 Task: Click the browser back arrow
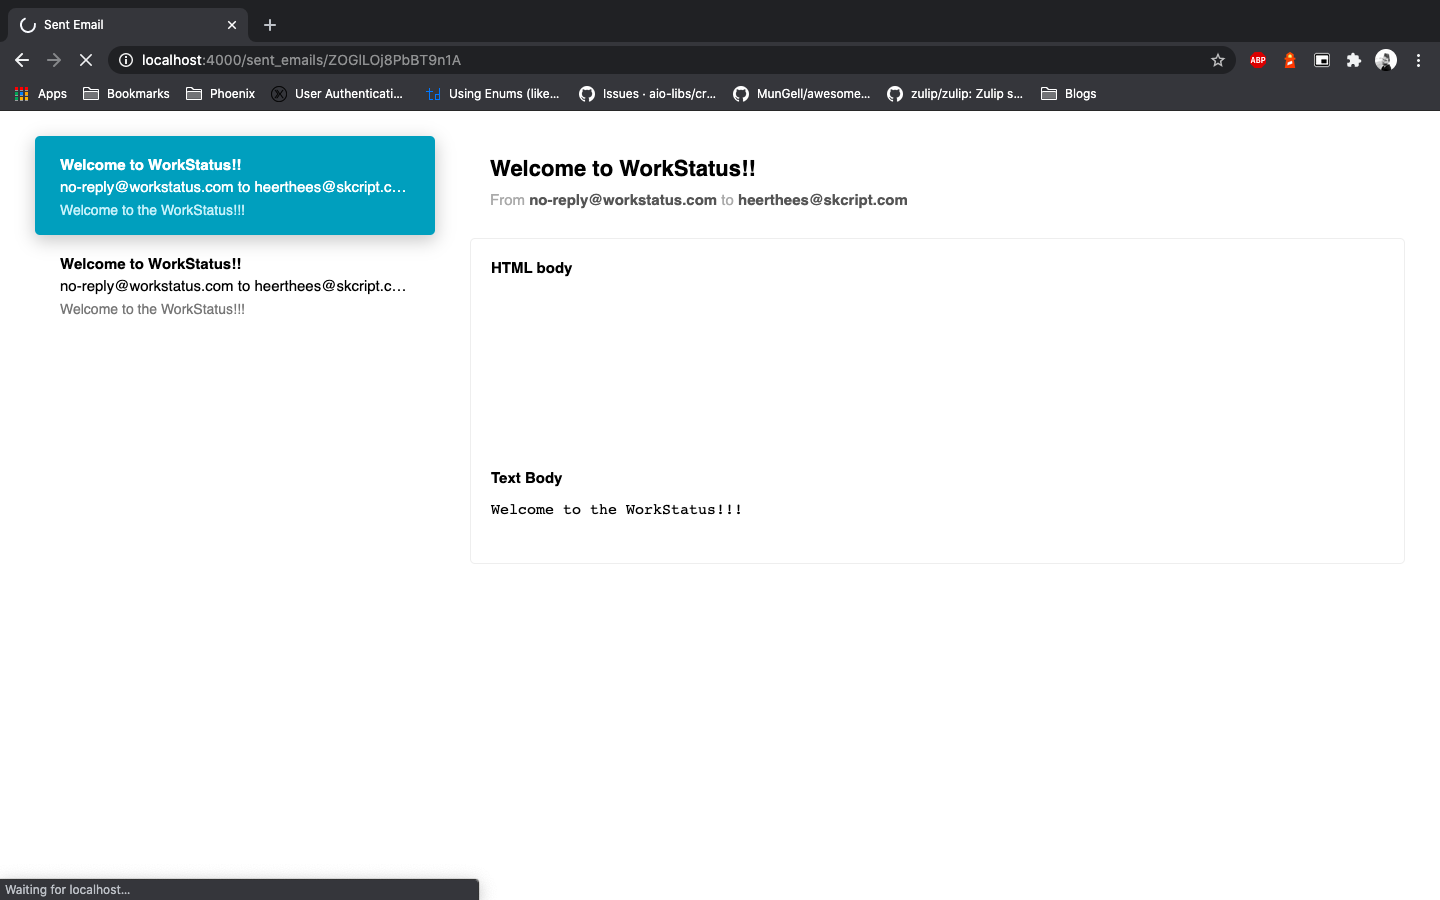pyautogui.click(x=22, y=60)
